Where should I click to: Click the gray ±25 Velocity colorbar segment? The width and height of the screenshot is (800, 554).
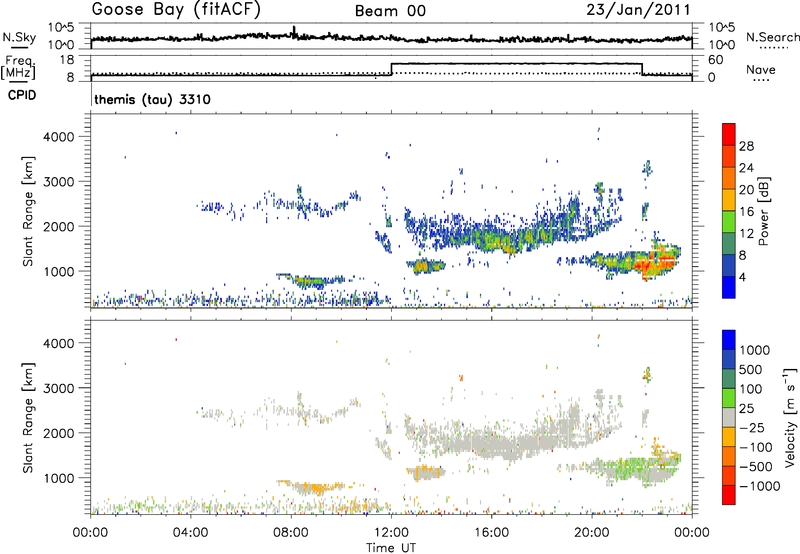(729, 417)
